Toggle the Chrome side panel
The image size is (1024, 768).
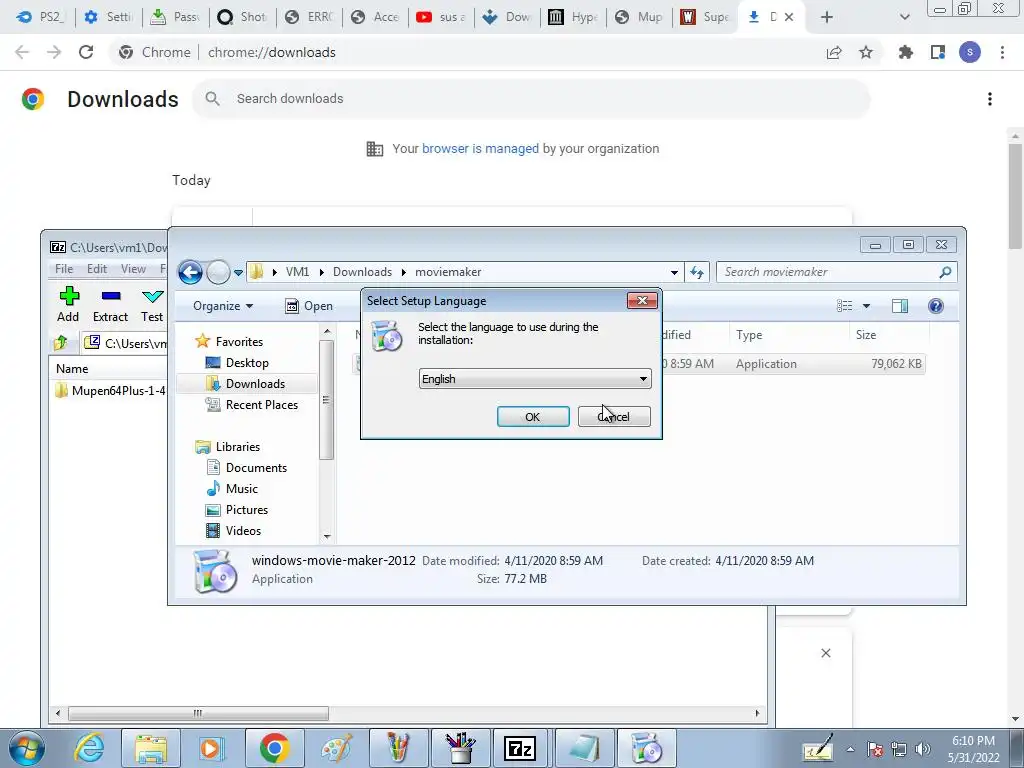(938, 52)
